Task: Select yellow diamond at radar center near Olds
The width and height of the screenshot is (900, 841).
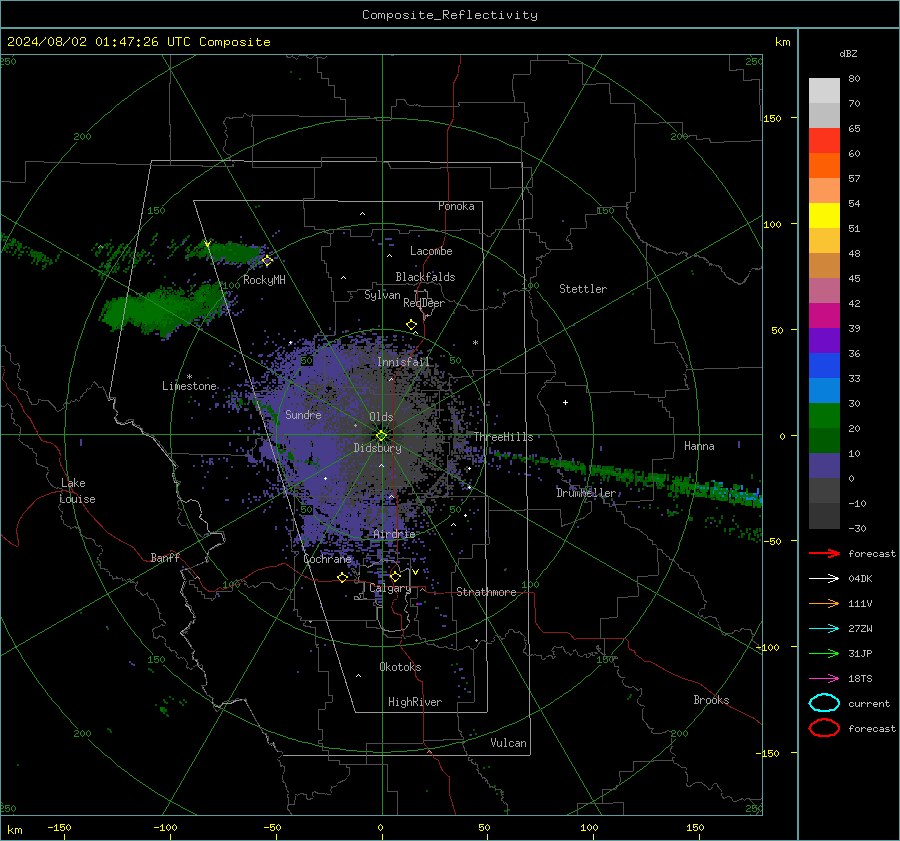Action: click(x=381, y=435)
